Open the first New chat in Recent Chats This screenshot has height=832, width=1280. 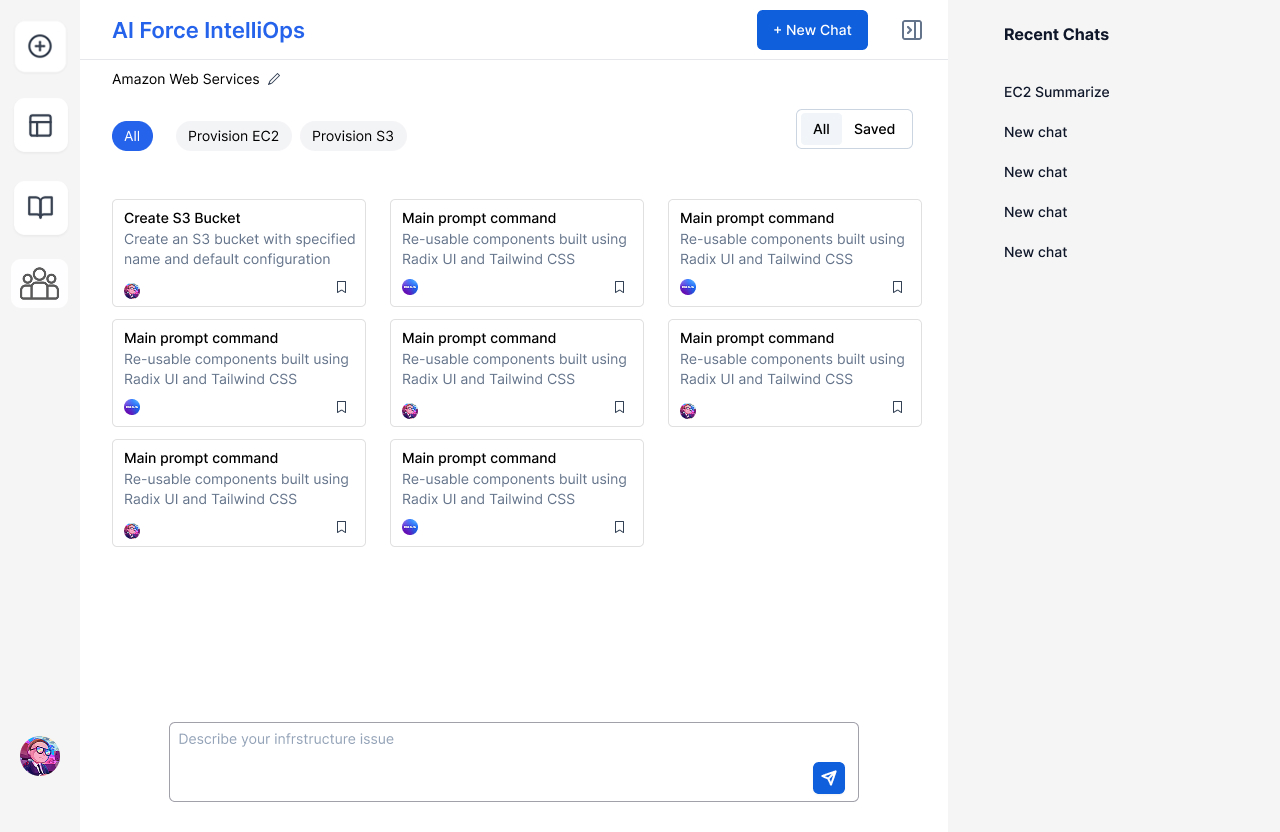1036,132
